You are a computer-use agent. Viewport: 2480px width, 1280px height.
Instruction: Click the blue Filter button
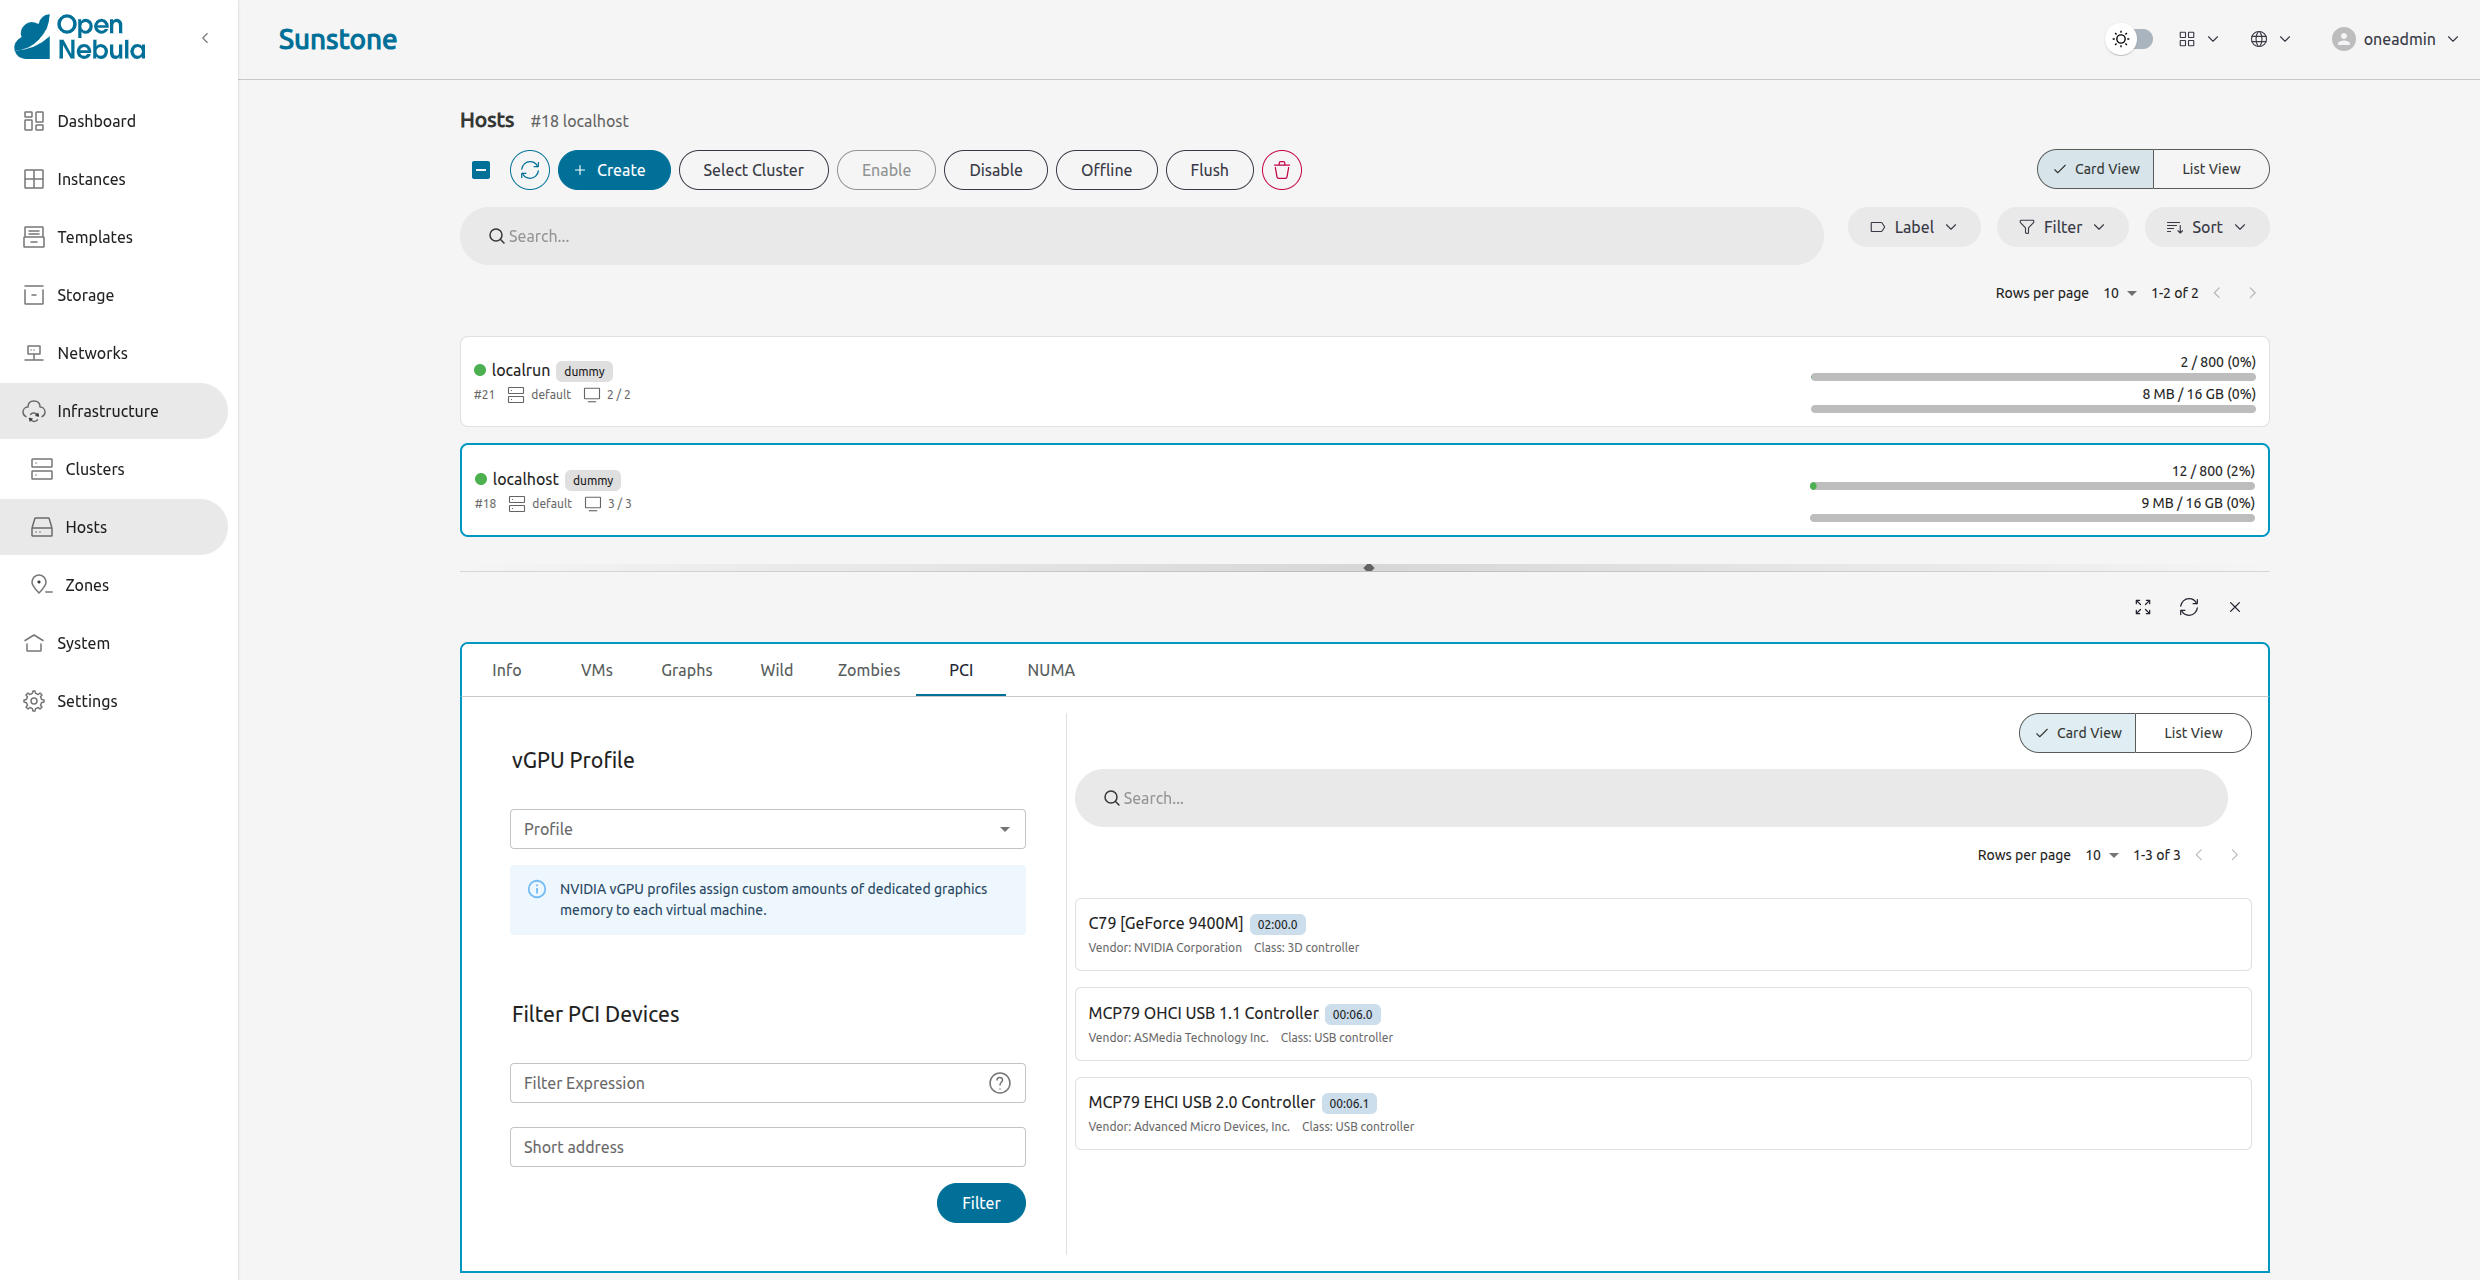coord(980,1203)
